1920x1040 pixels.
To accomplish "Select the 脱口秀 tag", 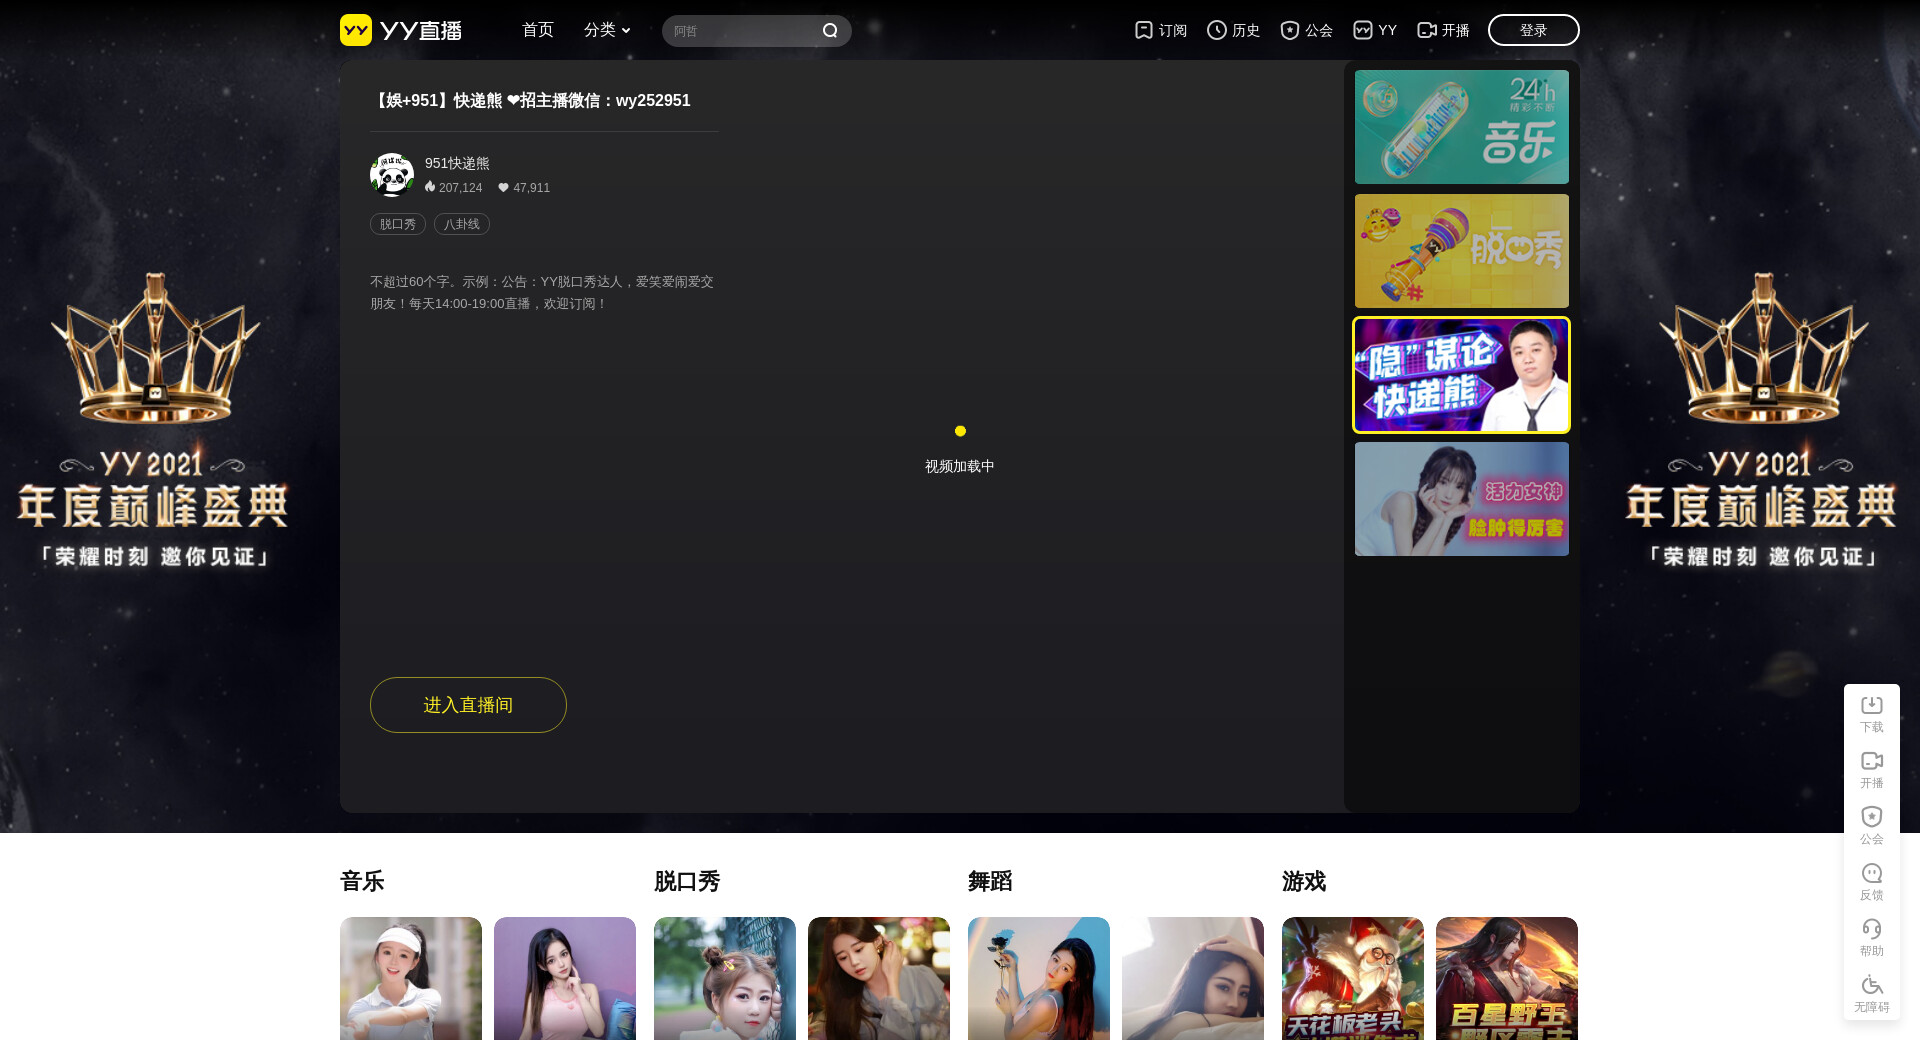I will click(398, 224).
